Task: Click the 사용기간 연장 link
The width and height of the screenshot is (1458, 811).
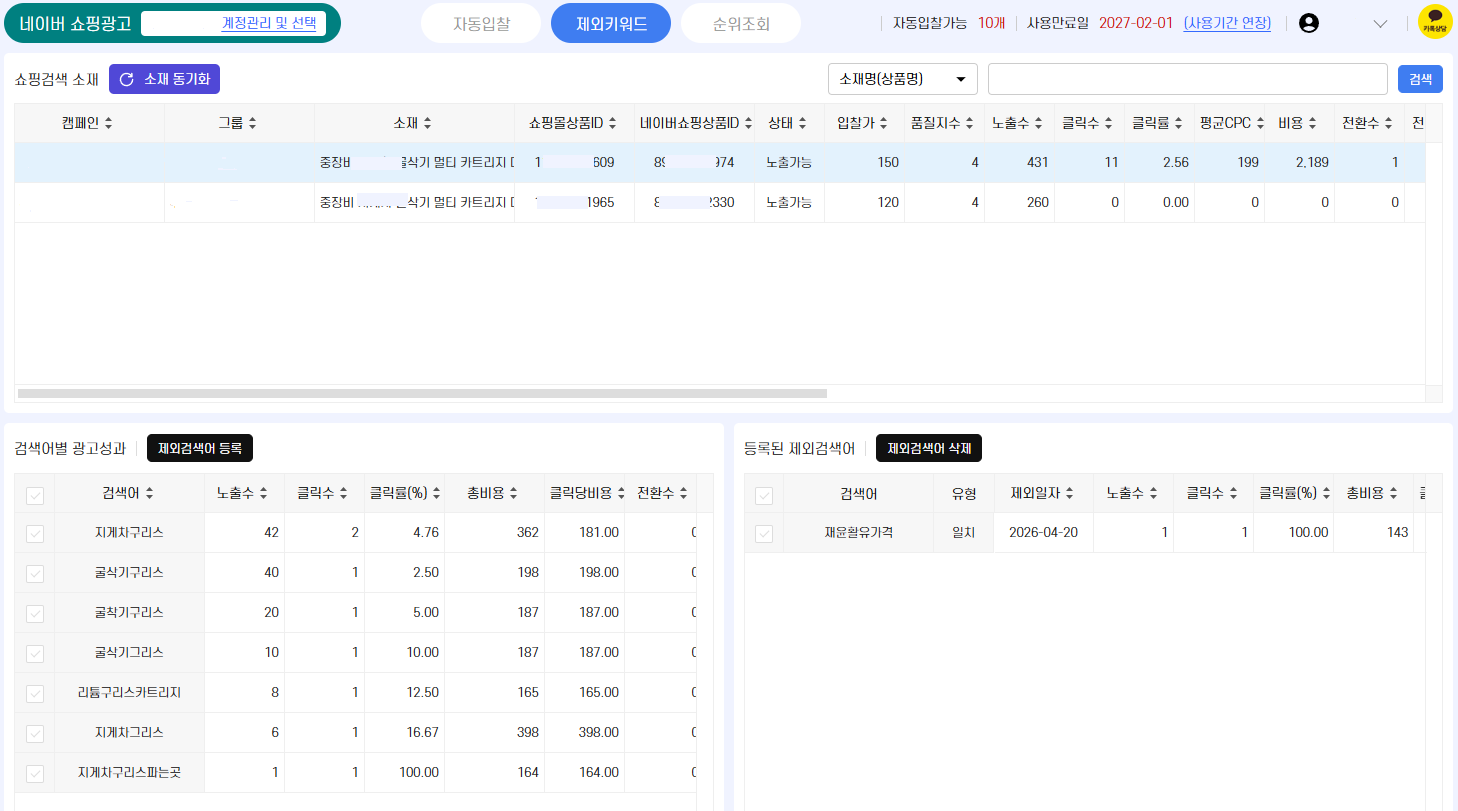Action: 1227,23
